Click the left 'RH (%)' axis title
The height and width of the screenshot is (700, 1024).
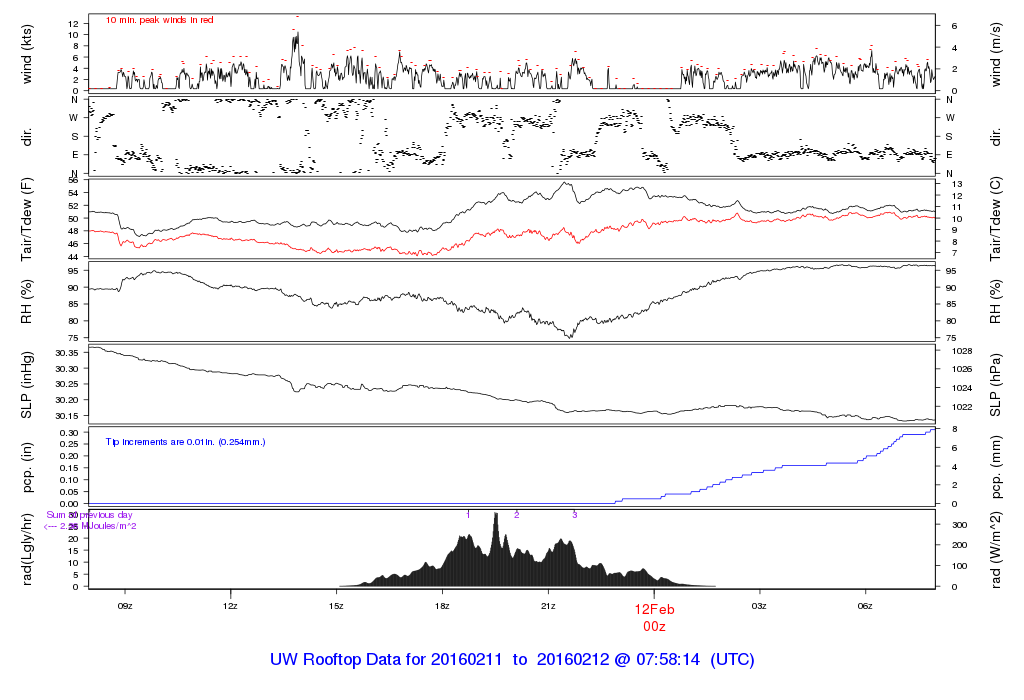pyautogui.click(x=27, y=302)
